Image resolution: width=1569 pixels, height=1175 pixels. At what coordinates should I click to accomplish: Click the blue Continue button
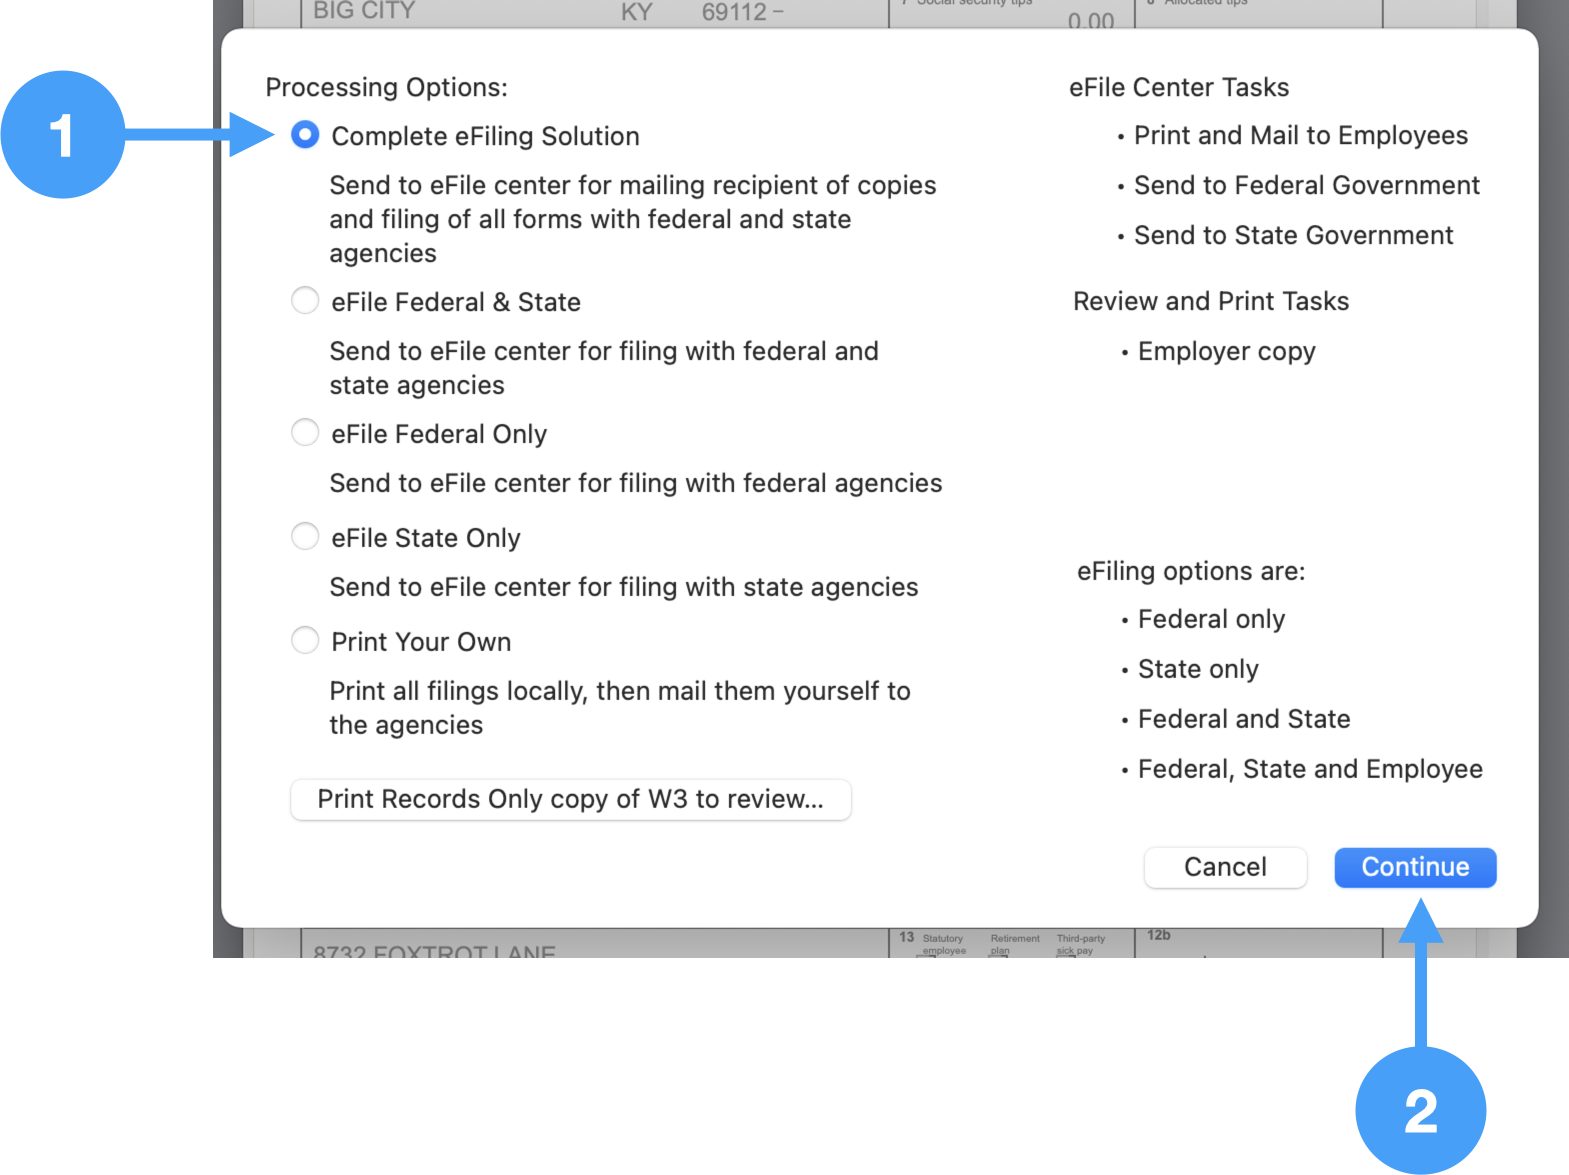[1414, 867]
